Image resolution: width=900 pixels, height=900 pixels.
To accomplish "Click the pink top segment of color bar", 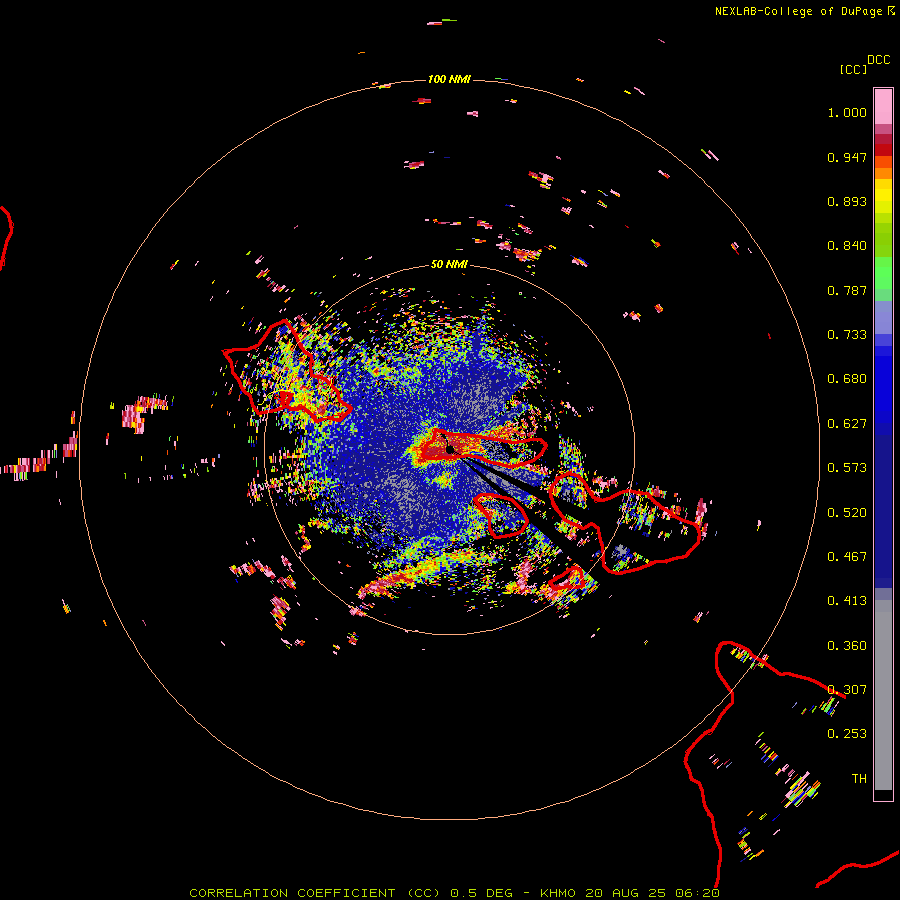I will coord(883,106).
